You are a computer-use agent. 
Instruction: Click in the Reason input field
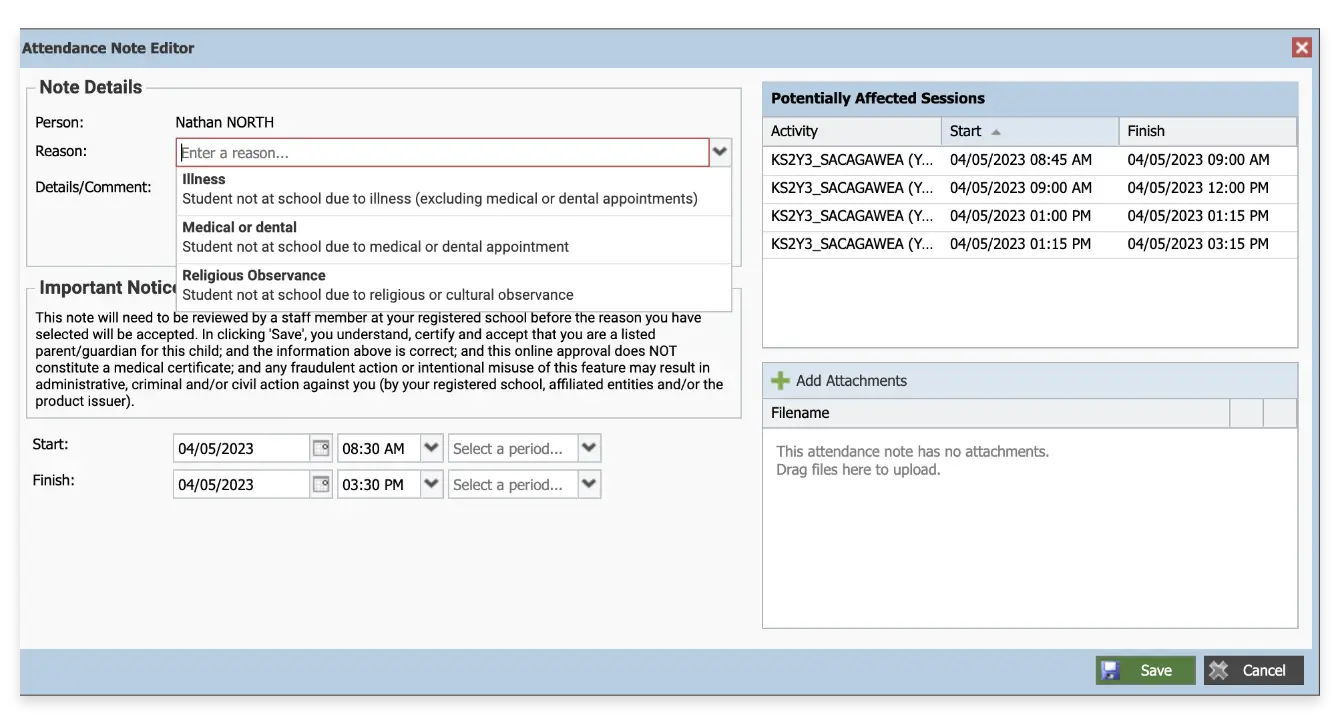click(442, 153)
